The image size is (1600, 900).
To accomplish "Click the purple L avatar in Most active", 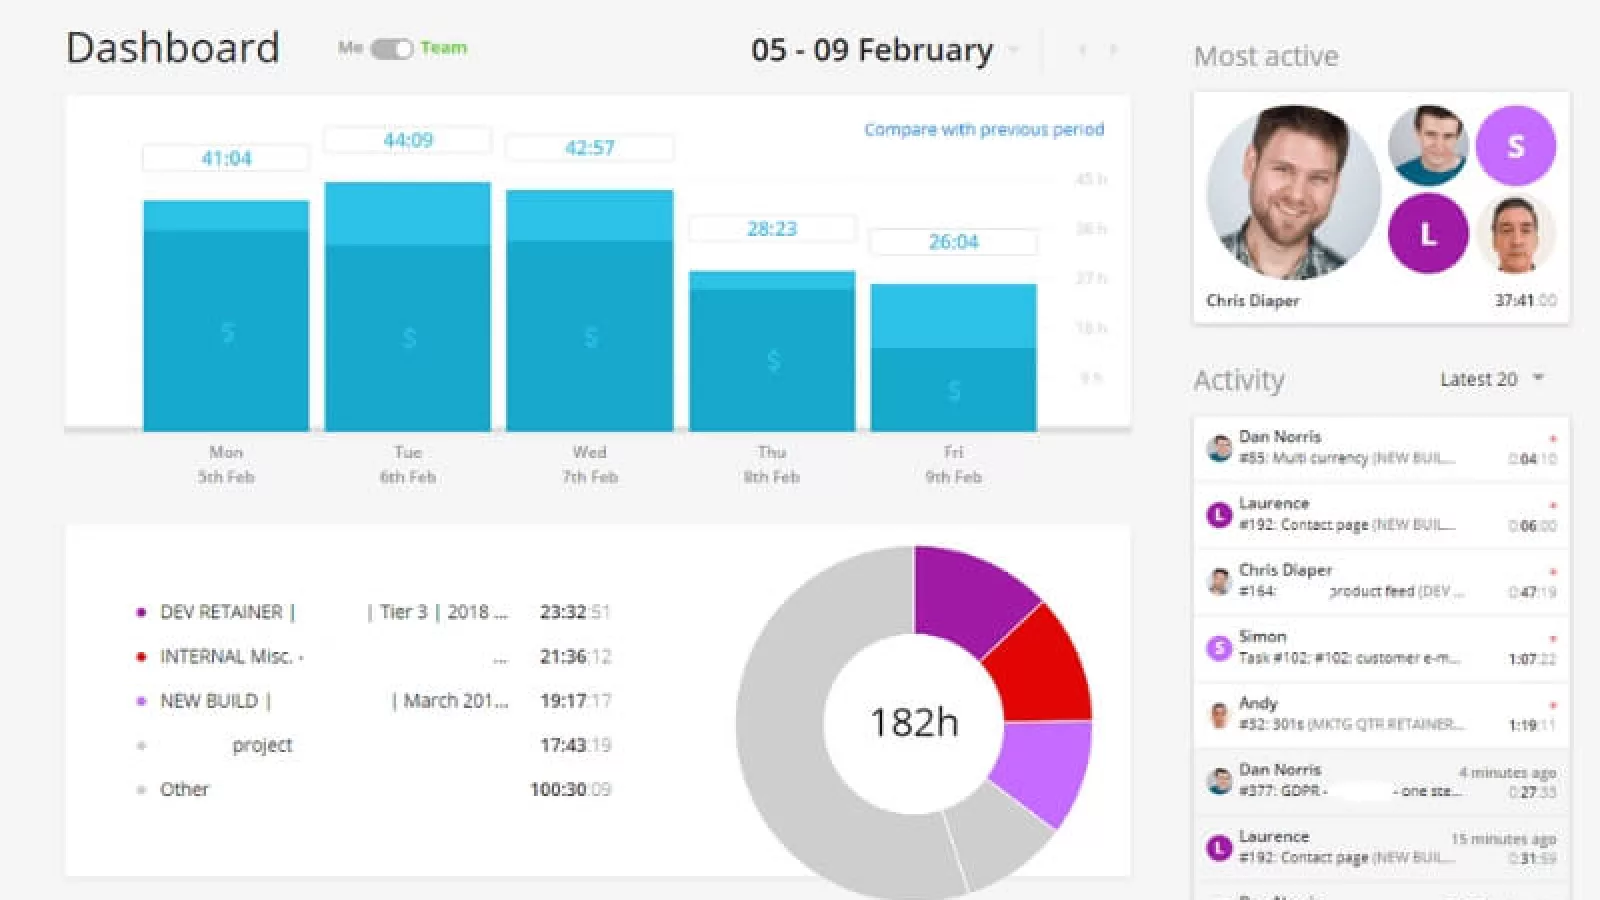I will (1428, 234).
